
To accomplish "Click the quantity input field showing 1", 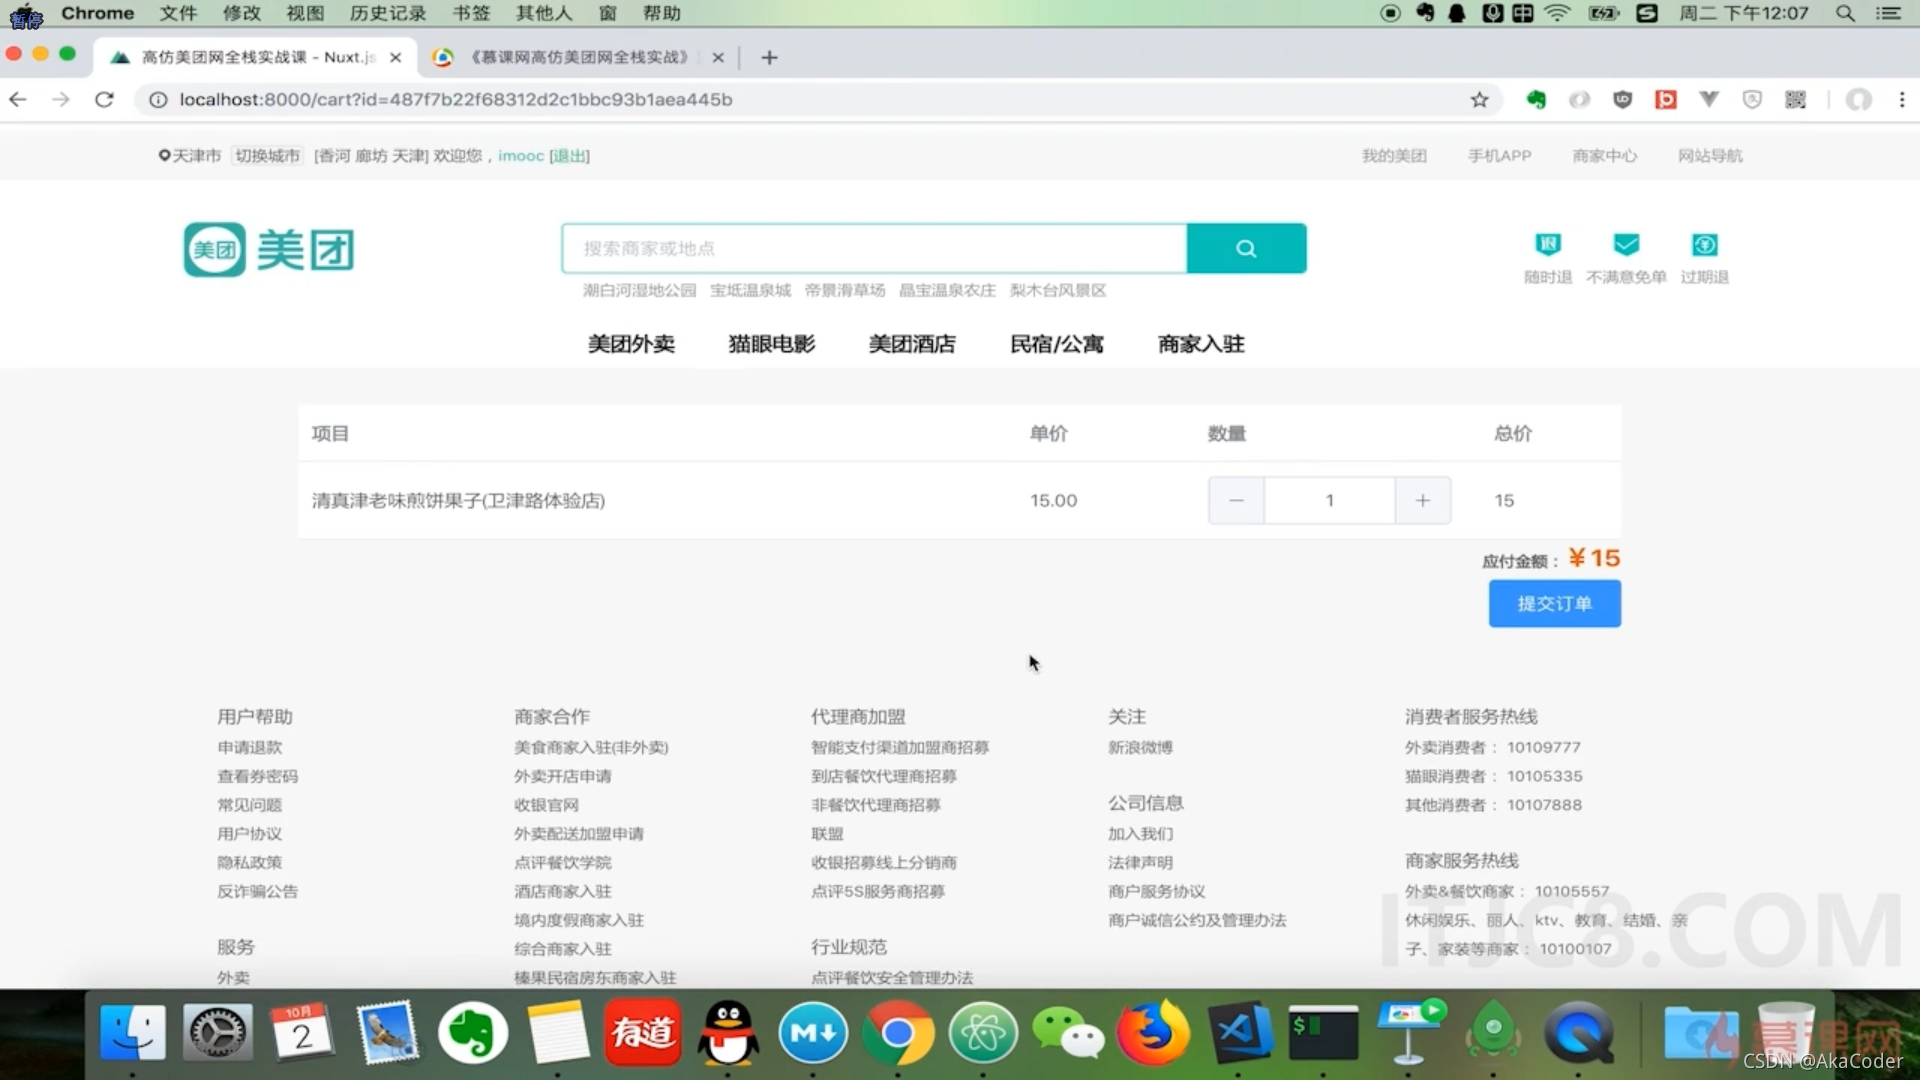I will tap(1329, 500).
